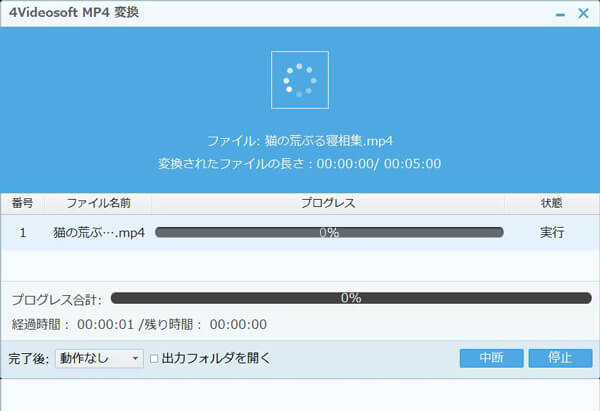Click the 番号 column header
The image size is (600, 411).
(x=22, y=203)
